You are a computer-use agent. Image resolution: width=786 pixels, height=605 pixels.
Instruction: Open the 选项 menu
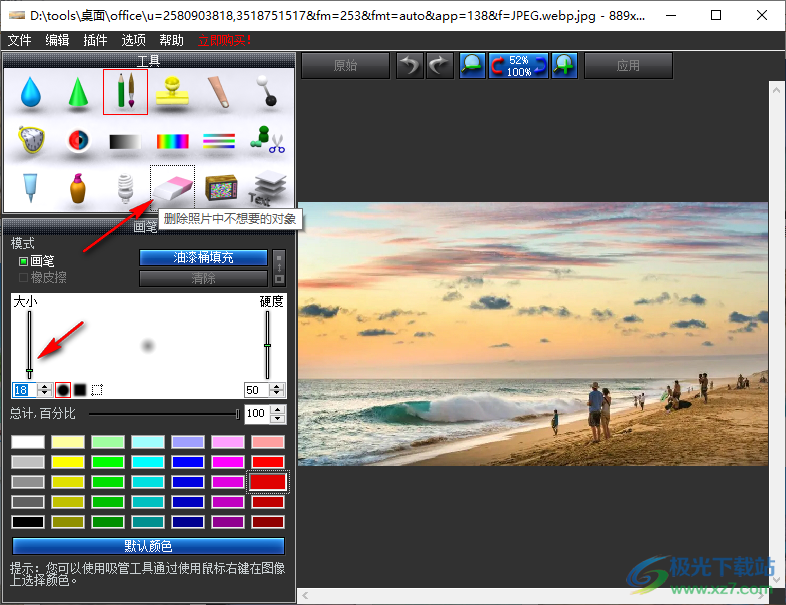click(x=133, y=40)
